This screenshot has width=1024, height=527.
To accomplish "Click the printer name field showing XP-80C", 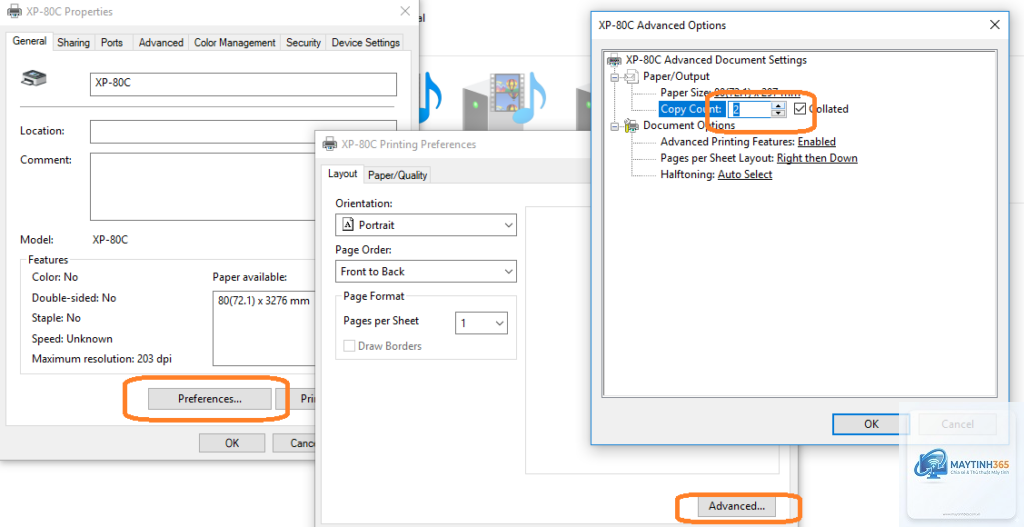I will coord(243,84).
